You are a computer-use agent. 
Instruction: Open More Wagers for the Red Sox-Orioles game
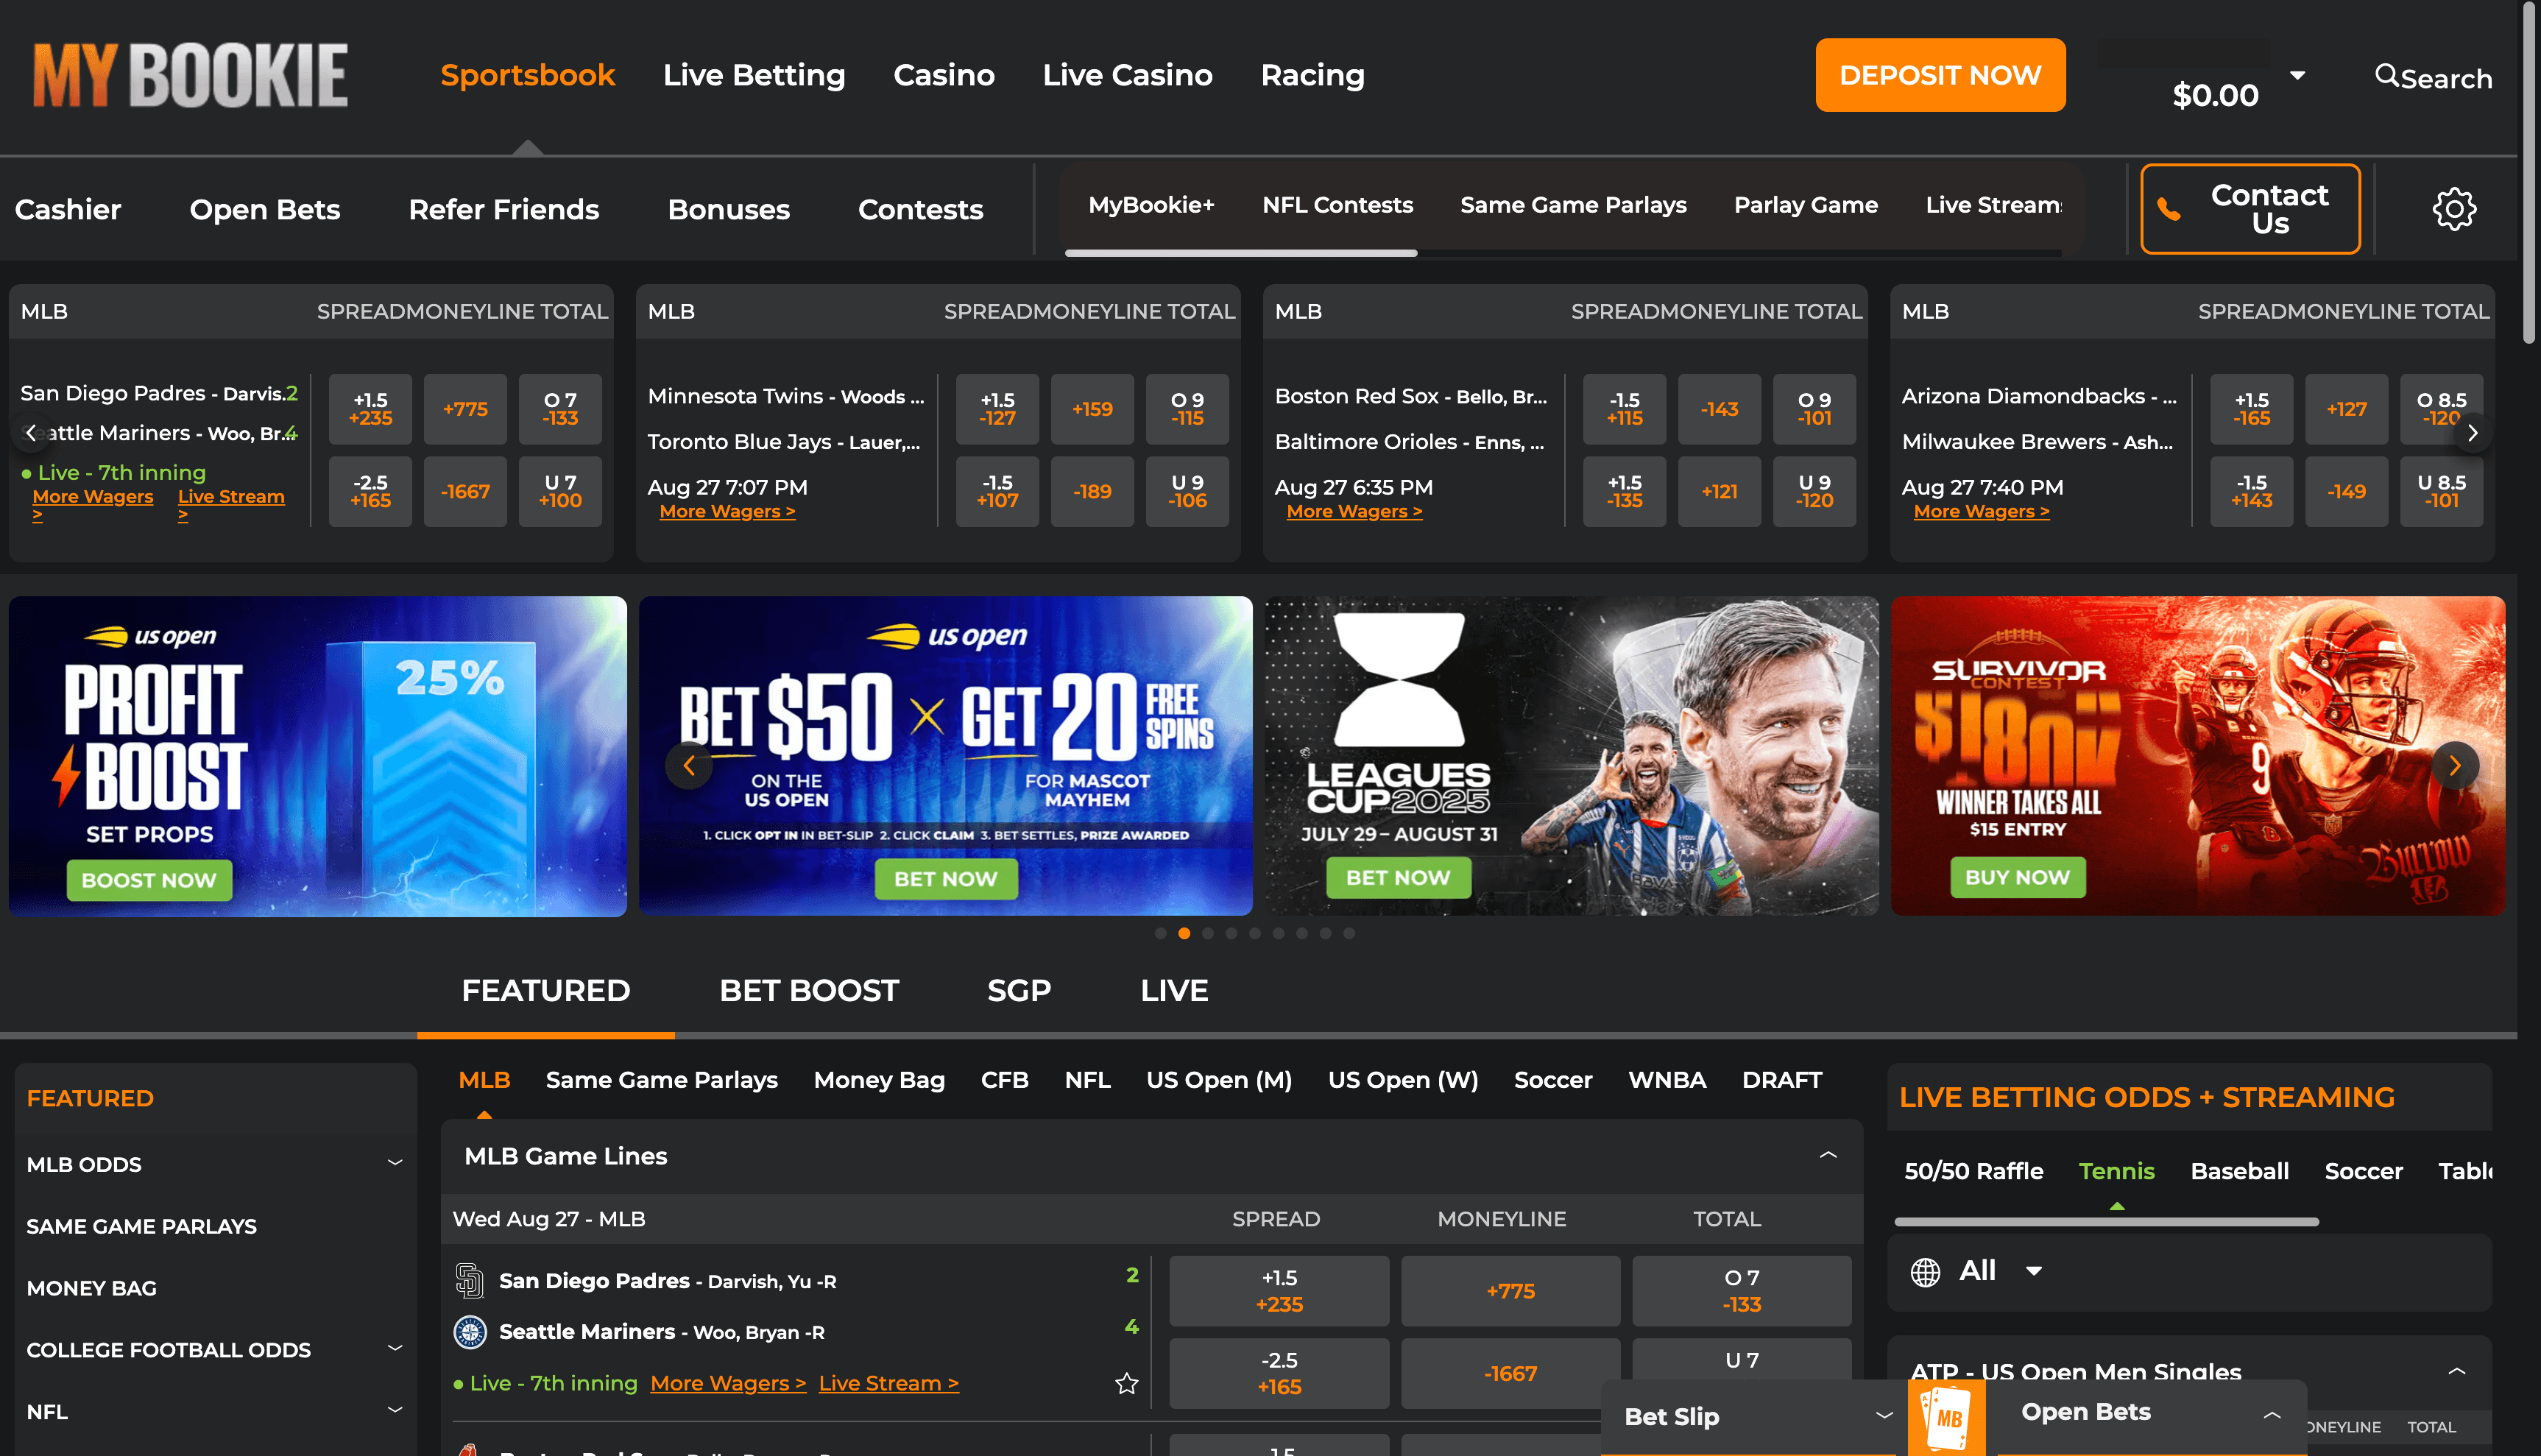pyautogui.click(x=1354, y=511)
